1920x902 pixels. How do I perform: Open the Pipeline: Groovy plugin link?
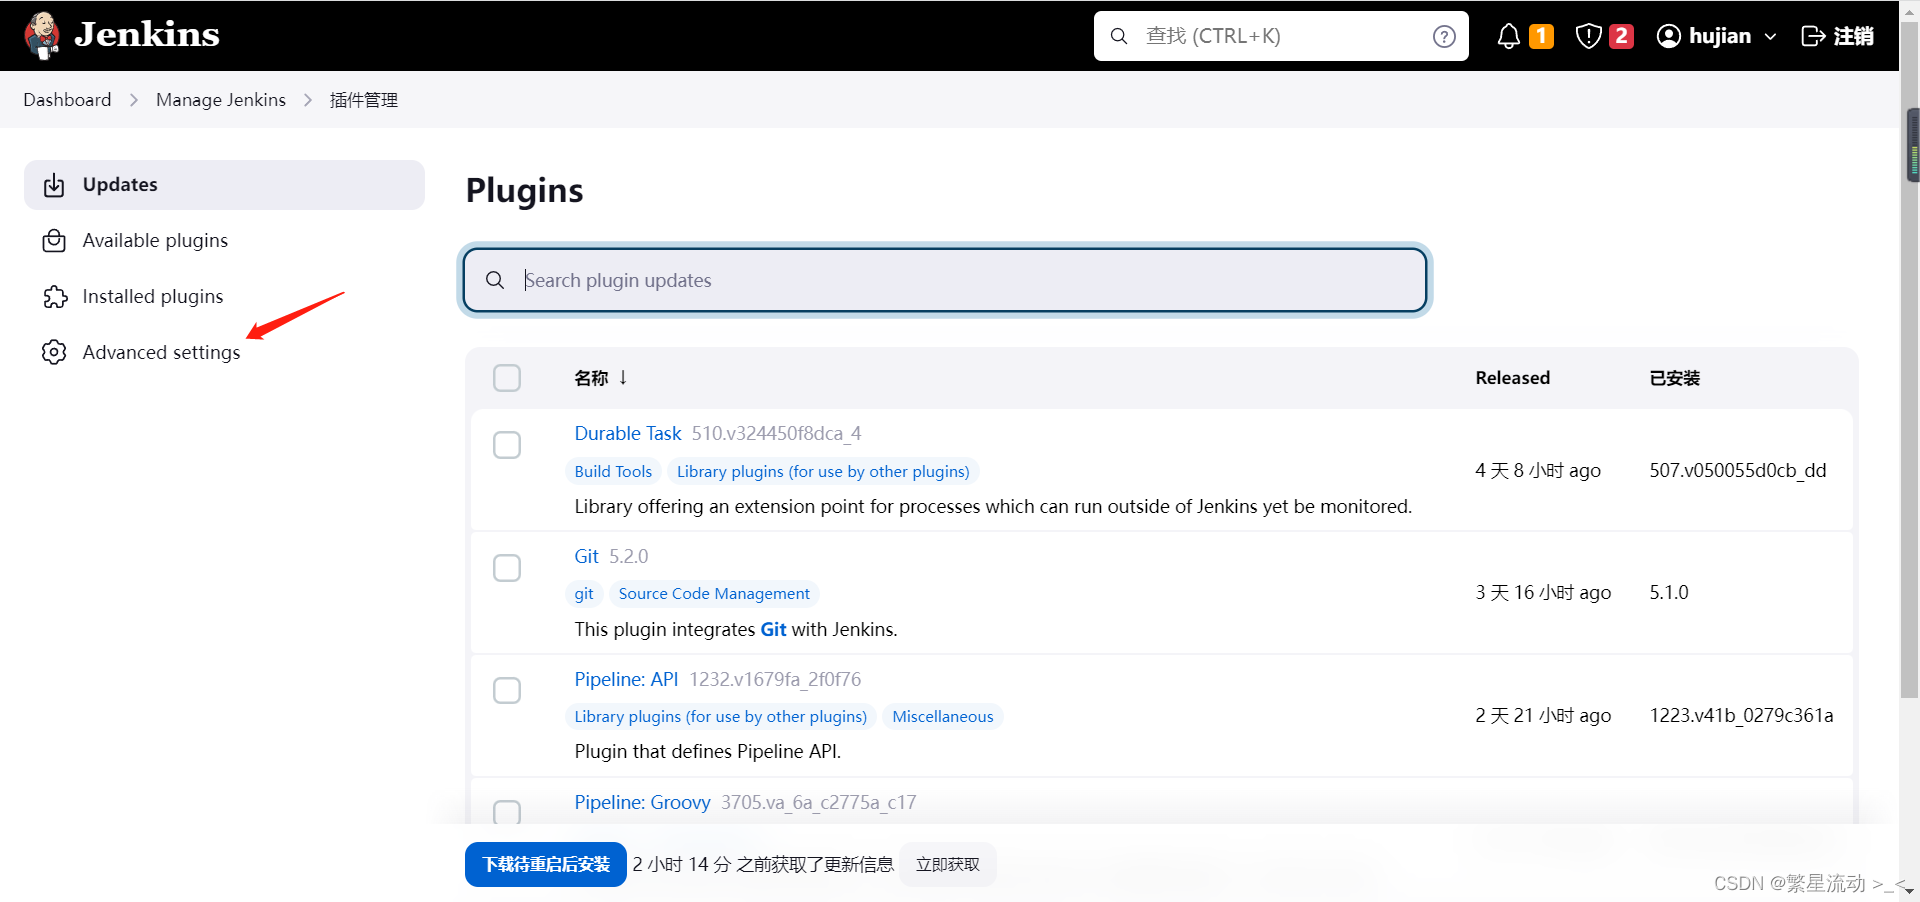642,802
